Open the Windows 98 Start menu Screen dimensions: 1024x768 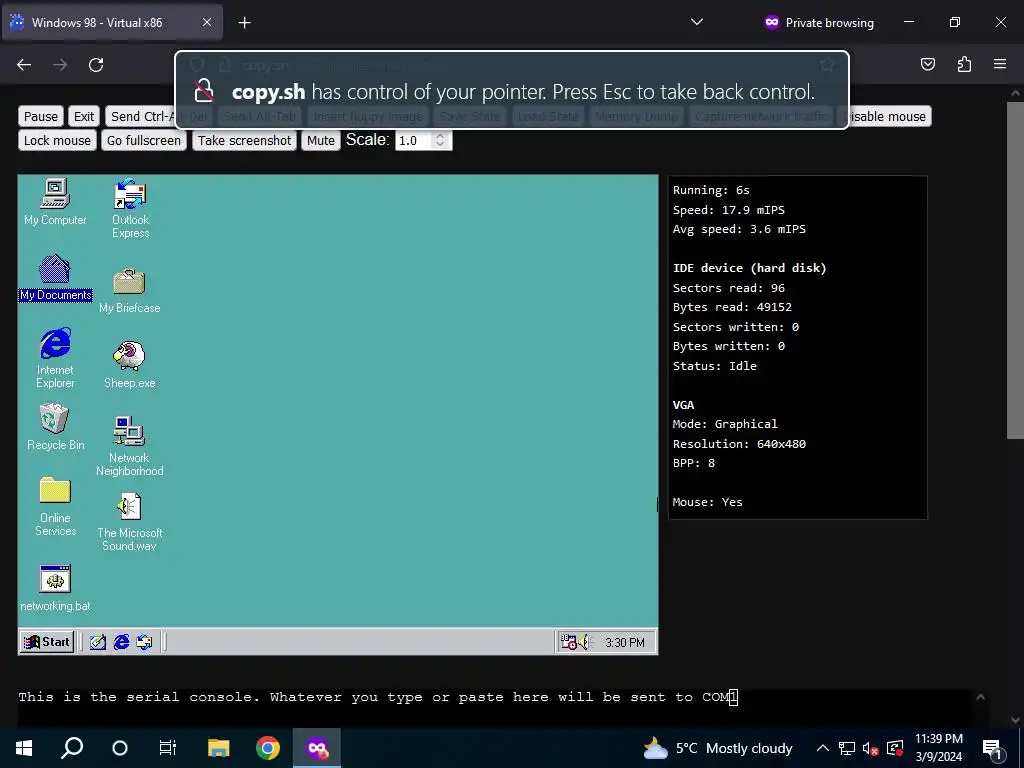47,642
